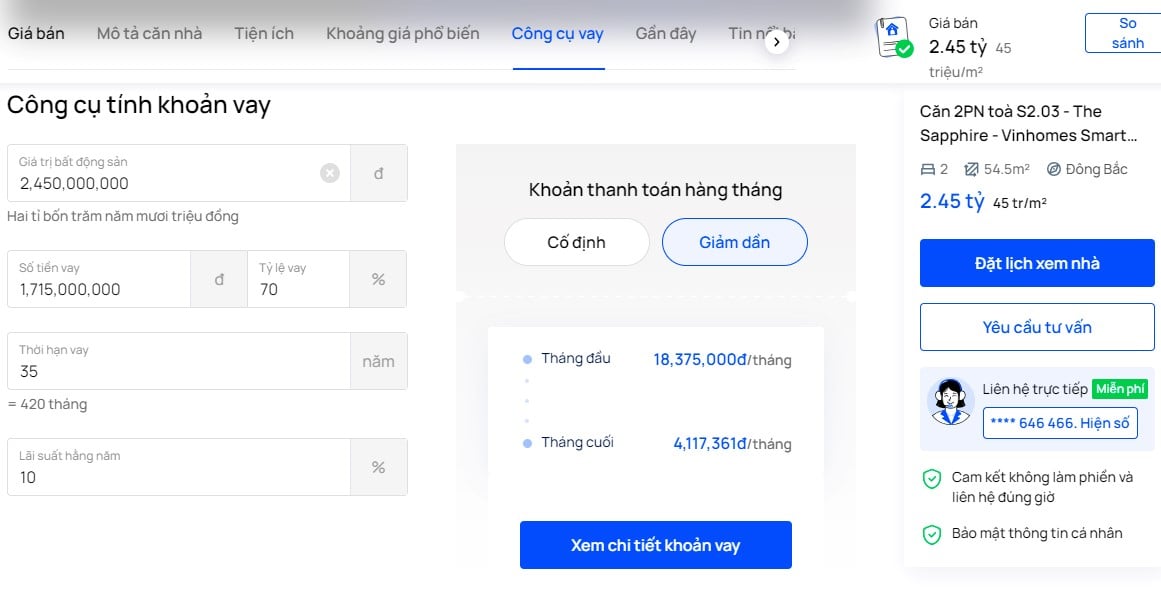Switch to the Tiện ích tab
The width and height of the screenshot is (1161, 595).
[263, 33]
